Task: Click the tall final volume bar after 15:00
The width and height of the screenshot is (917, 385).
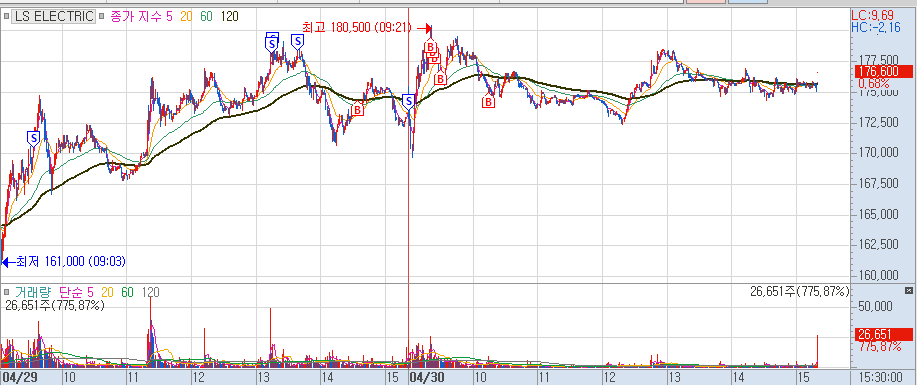Action: (817, 351)
